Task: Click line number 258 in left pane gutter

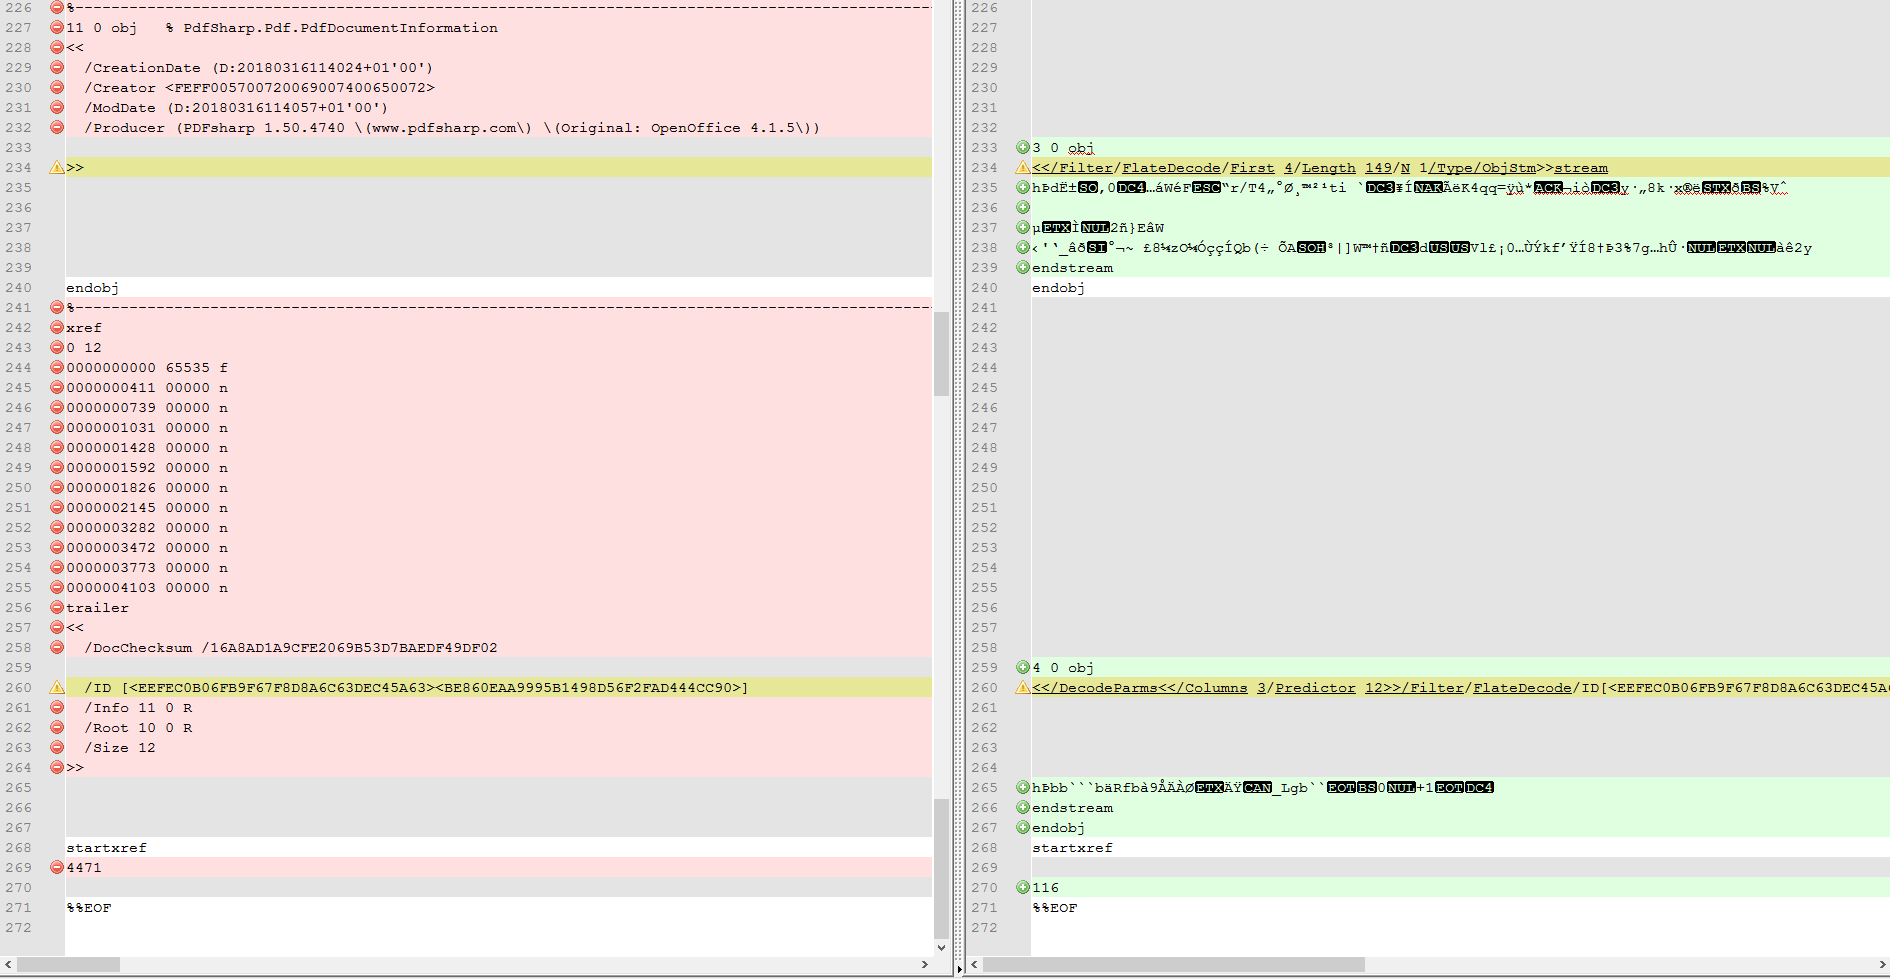Action: pos(19,647)
